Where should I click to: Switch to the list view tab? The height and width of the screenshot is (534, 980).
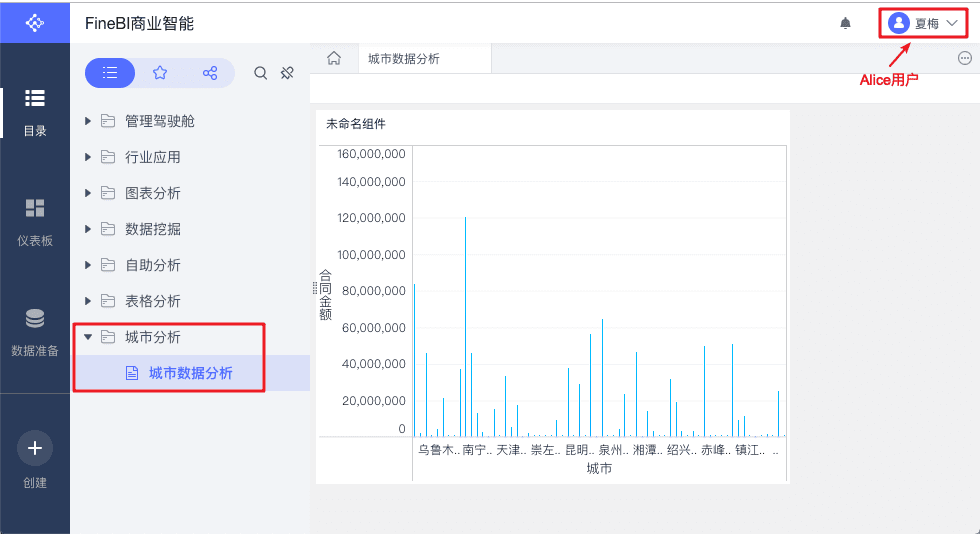[110, 73]
